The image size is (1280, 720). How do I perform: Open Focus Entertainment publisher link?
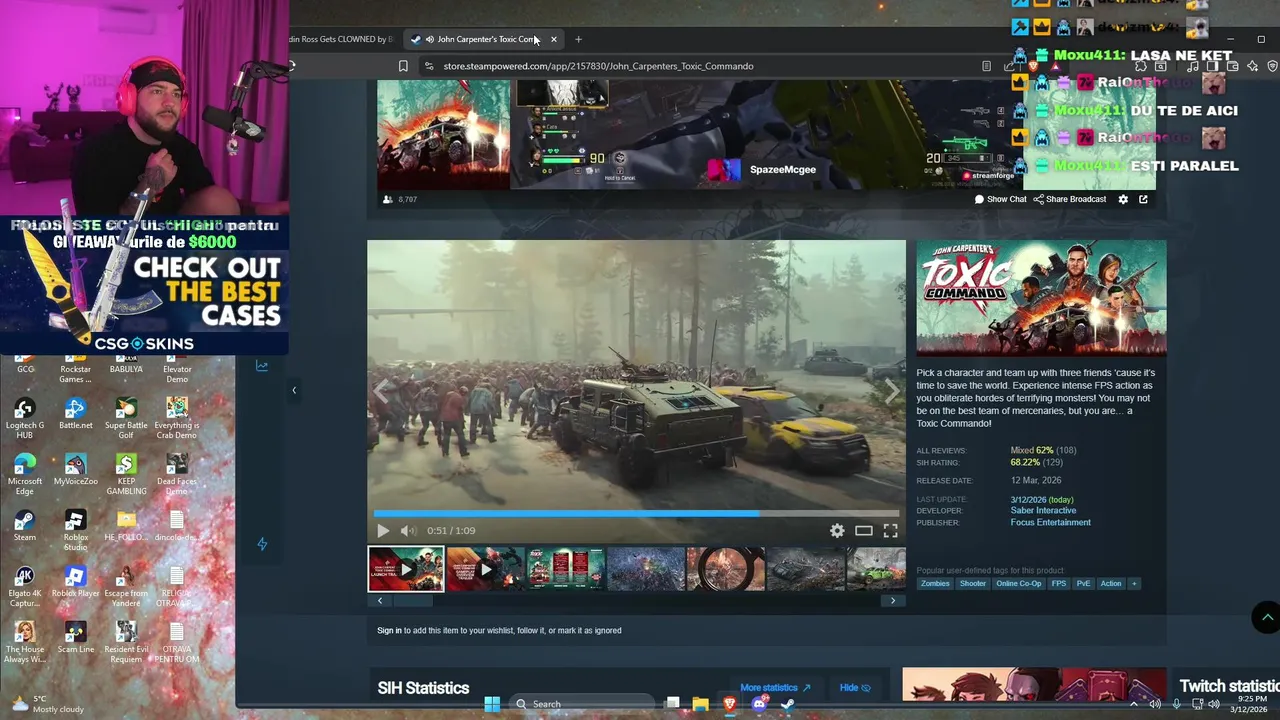[1050, 522]
